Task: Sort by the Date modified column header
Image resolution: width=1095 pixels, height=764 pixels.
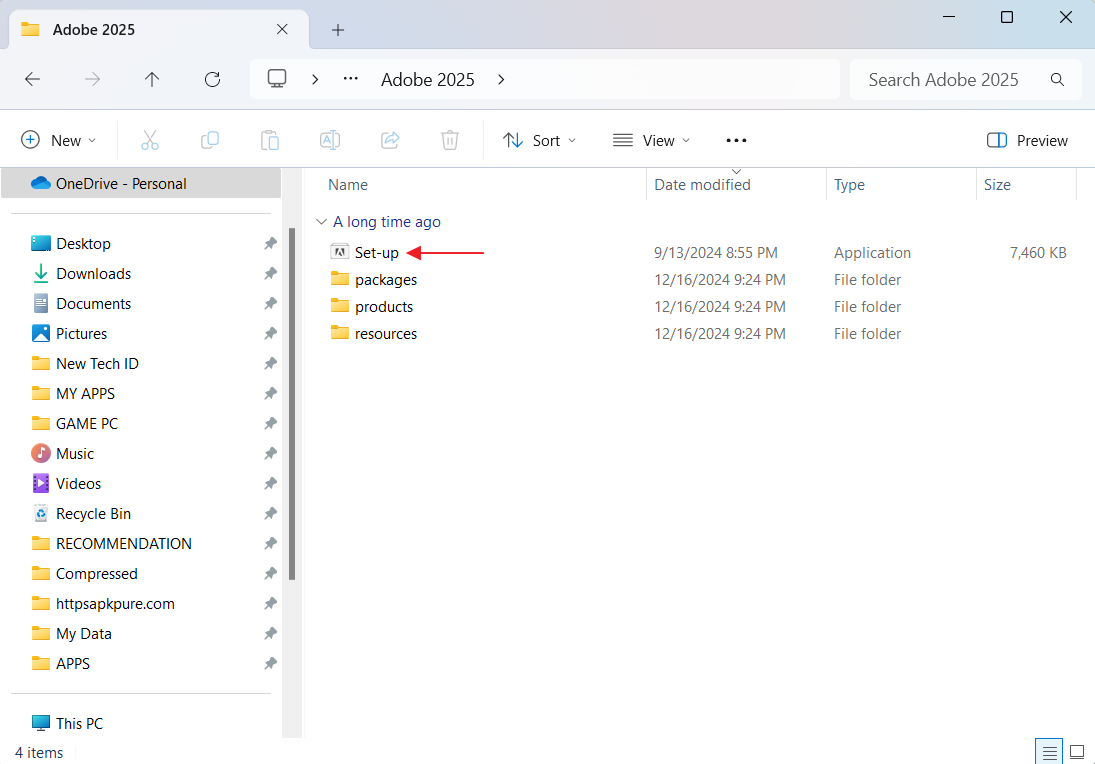Action: click(702, 185)
